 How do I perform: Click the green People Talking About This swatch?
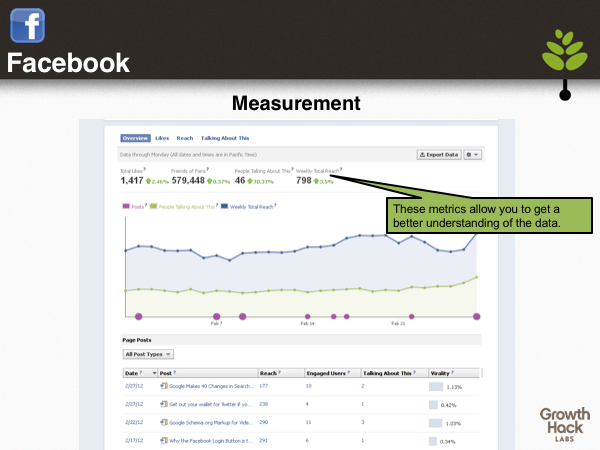(x=153, y=206)
